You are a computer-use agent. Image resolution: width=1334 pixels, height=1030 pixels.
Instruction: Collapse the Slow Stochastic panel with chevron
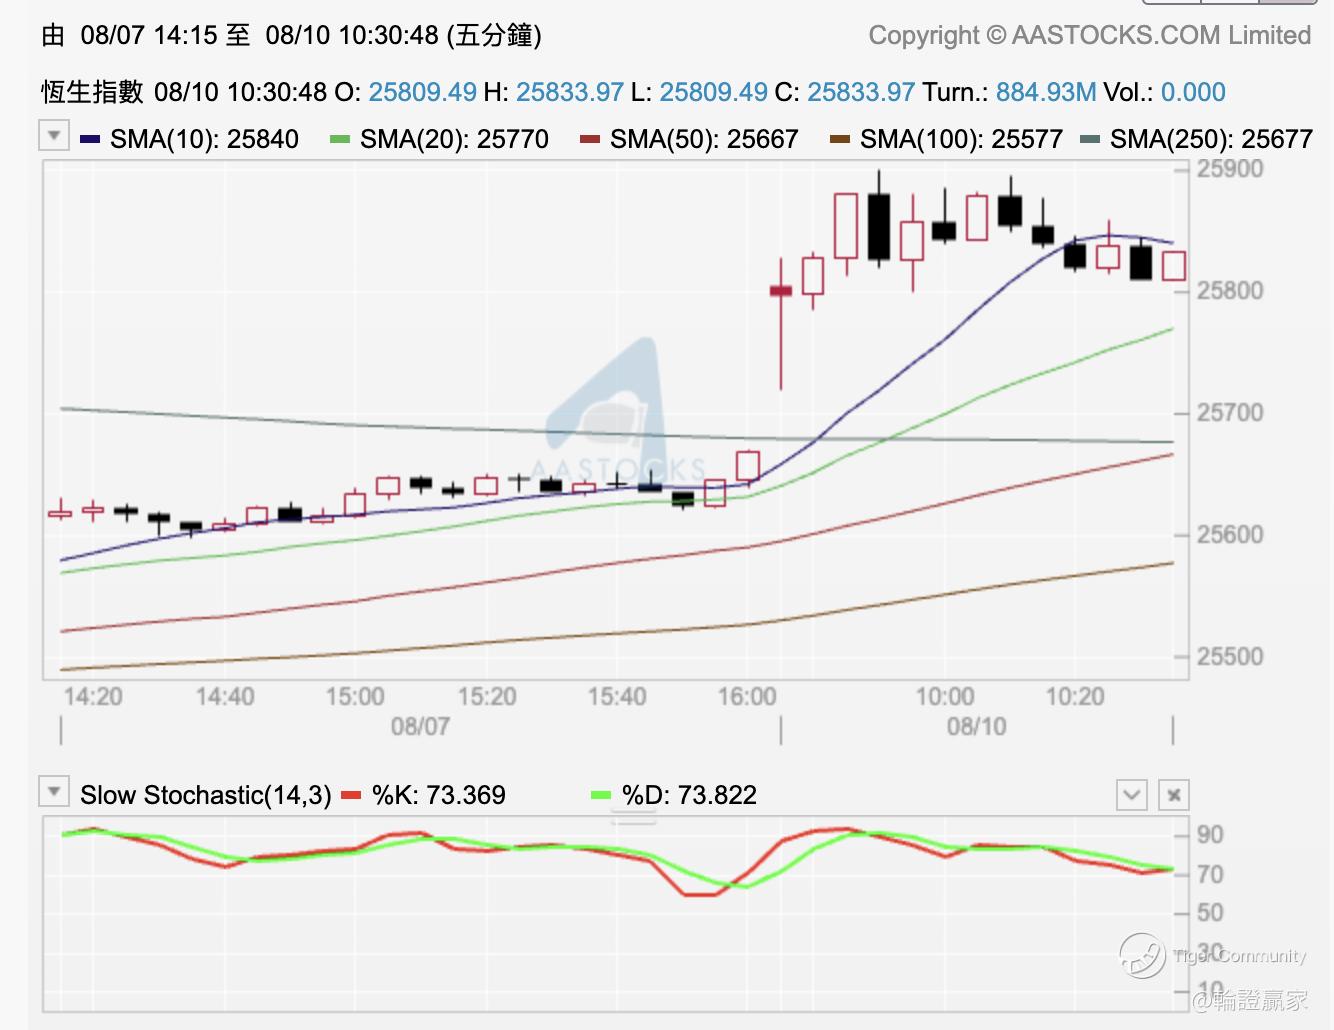(x=1131, y=795)
